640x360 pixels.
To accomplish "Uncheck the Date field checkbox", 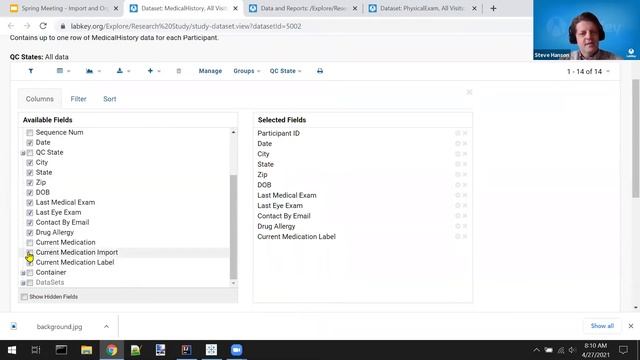I will pos(30,143).
